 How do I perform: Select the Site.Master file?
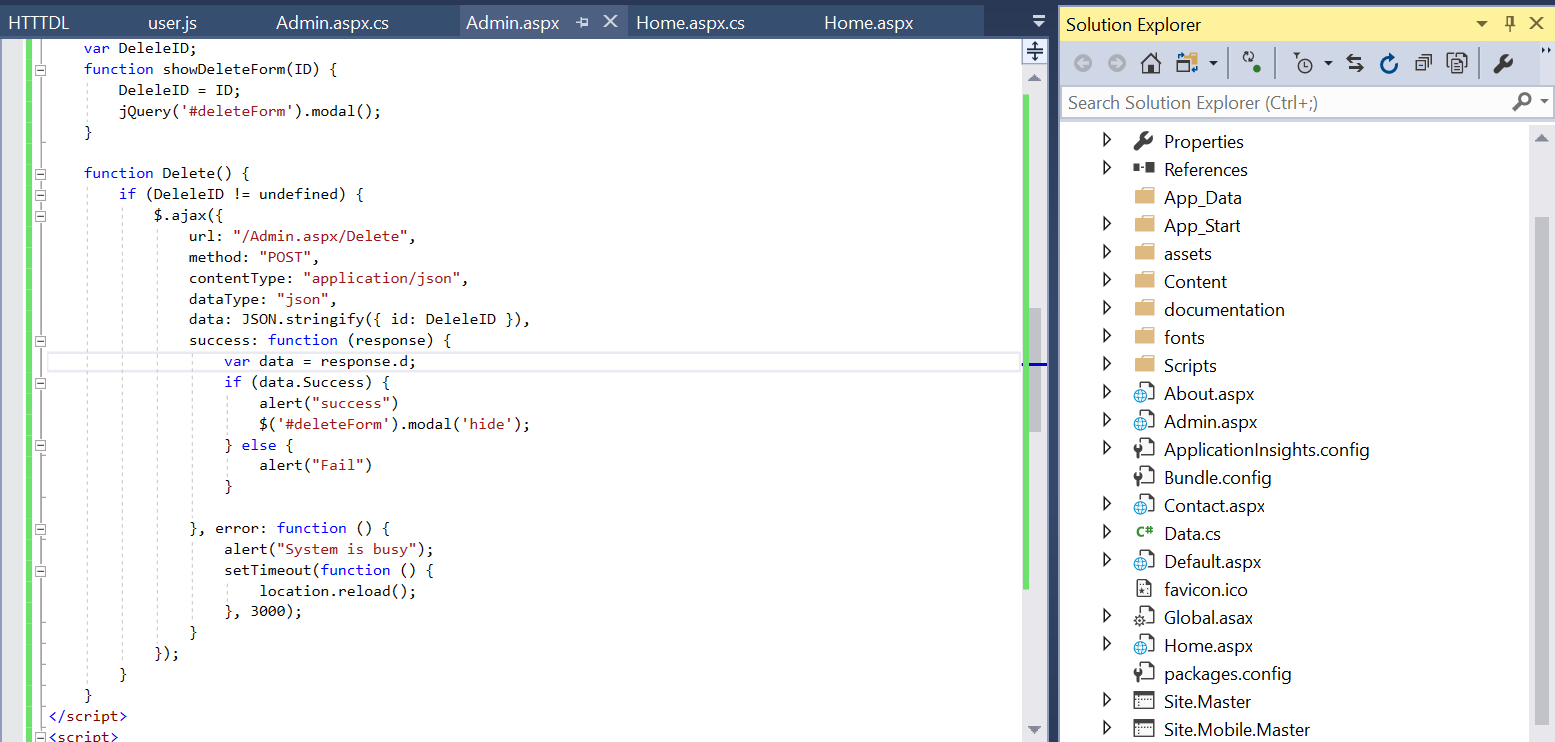(1207, 702)
